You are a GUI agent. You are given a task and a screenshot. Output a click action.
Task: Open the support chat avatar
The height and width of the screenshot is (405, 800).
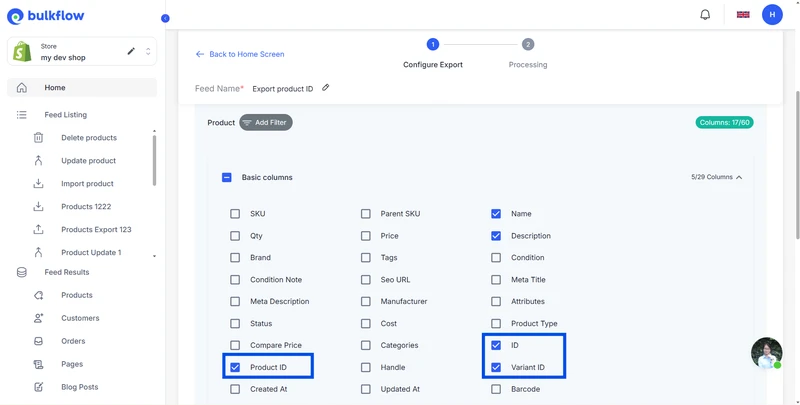[766, 353]
